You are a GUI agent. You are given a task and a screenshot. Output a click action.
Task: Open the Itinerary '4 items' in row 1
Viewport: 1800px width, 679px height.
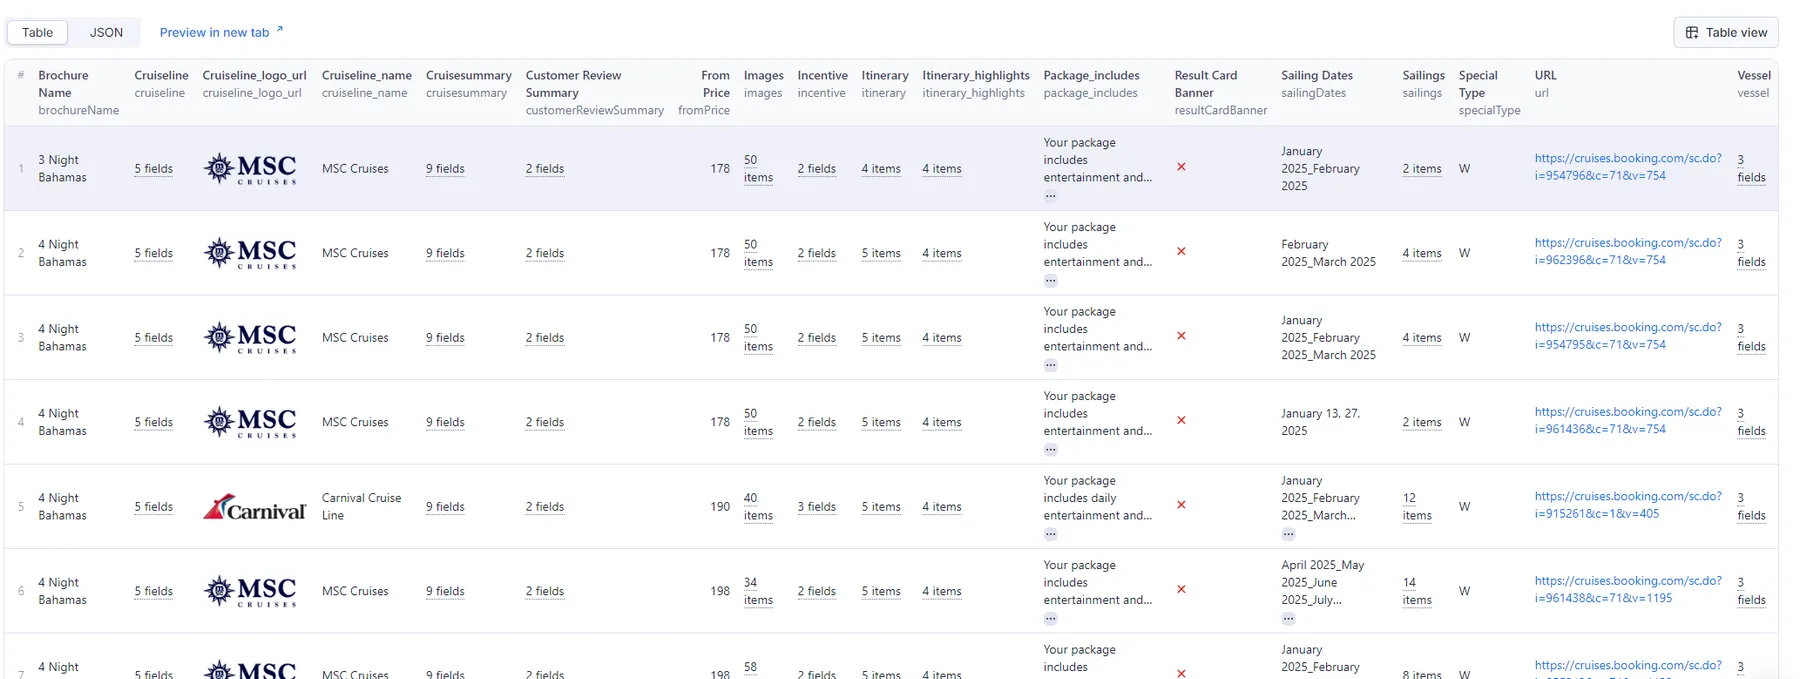[x=881, y=169]
